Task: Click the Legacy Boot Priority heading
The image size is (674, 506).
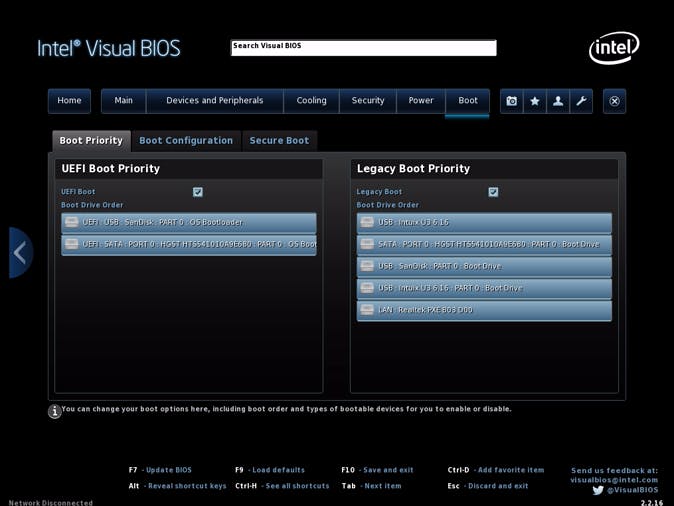Action: click(413, 169)
